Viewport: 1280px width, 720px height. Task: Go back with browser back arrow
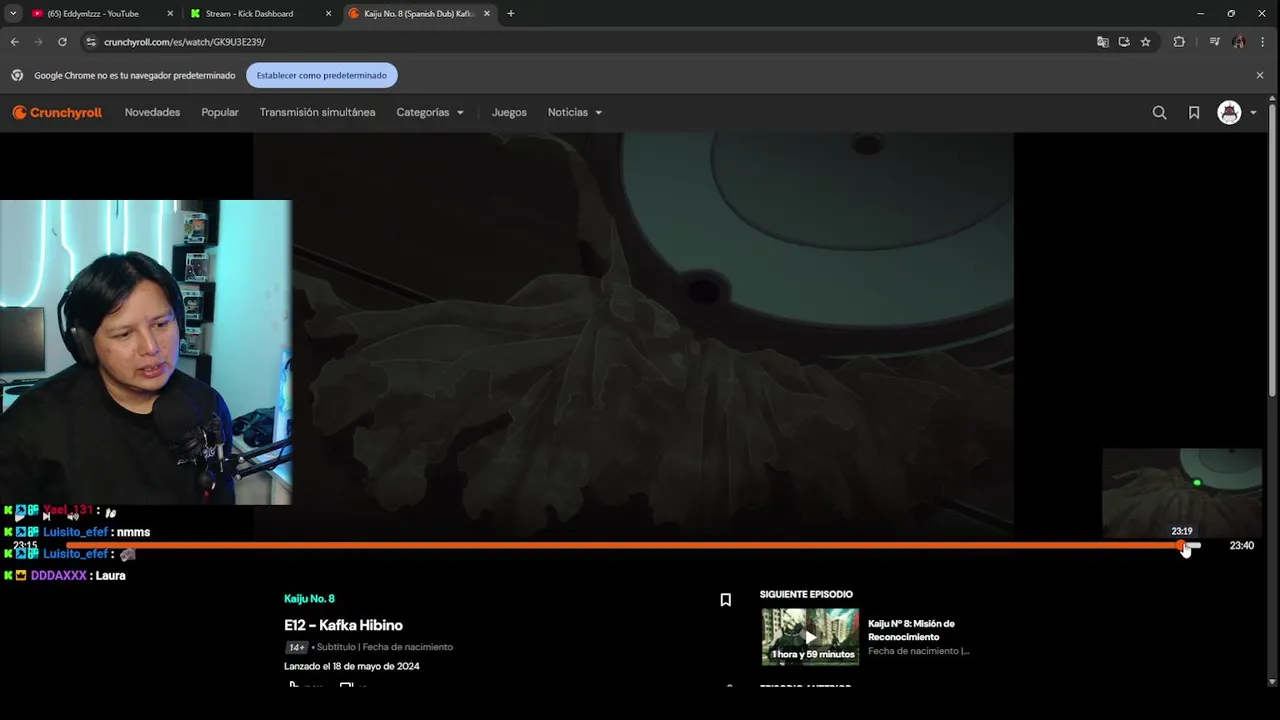pos(14,42)
